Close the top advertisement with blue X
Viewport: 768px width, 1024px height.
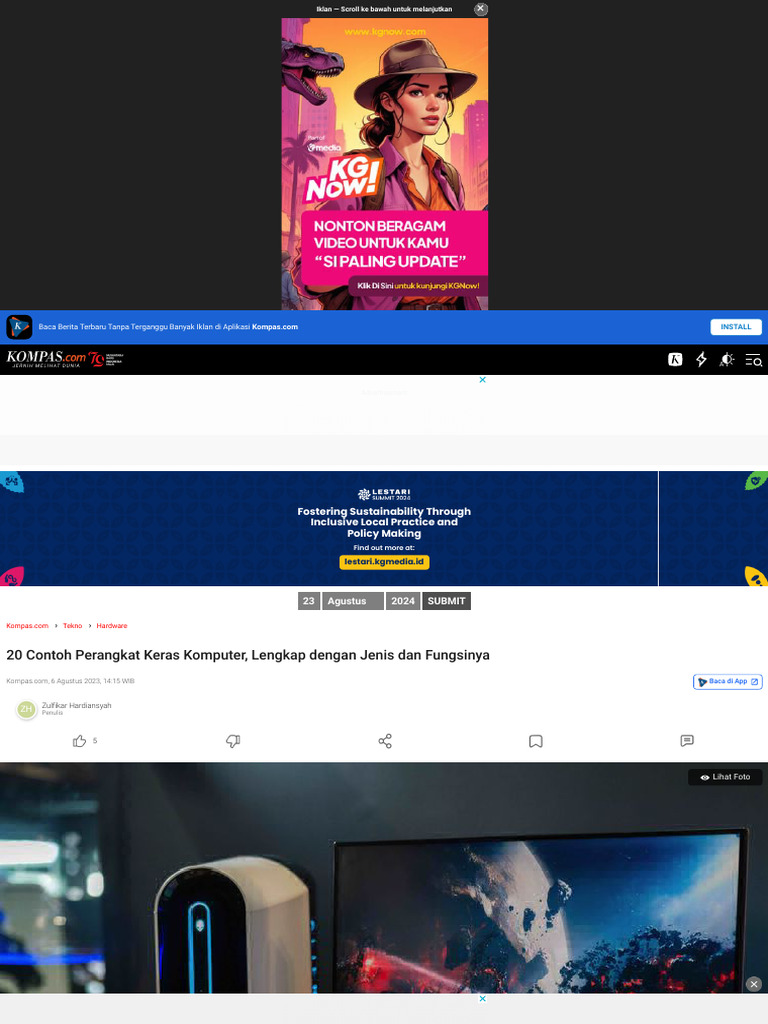coord(483,379)
